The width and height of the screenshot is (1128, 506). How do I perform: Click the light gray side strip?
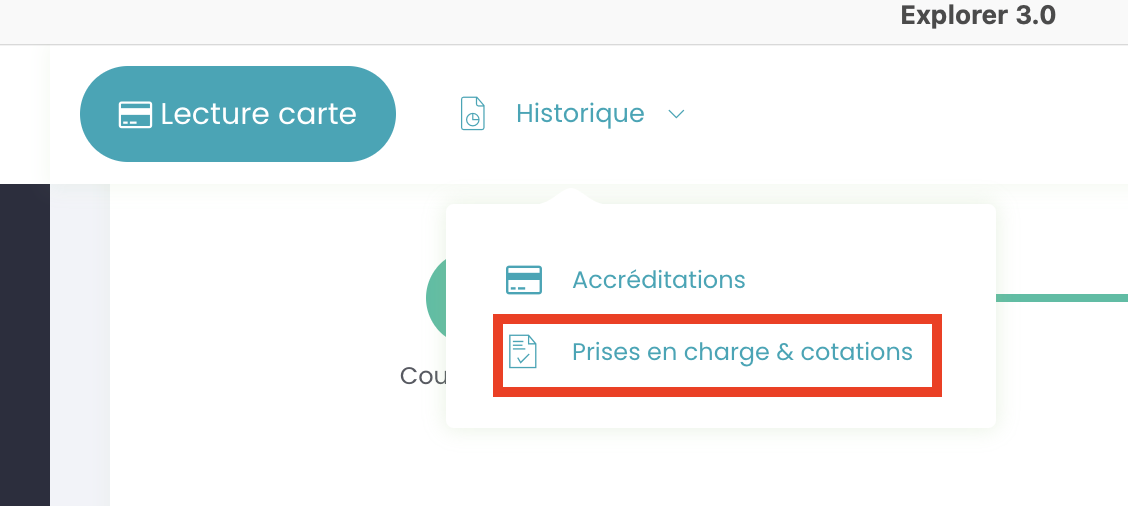coord(80,345)
